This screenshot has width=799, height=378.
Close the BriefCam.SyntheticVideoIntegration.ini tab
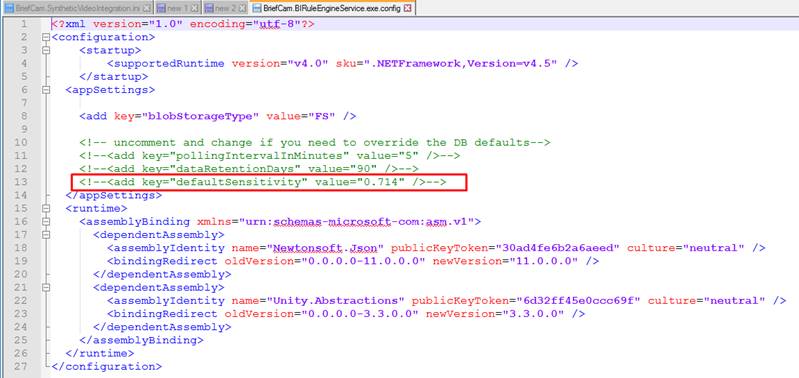tap(147, 9)
